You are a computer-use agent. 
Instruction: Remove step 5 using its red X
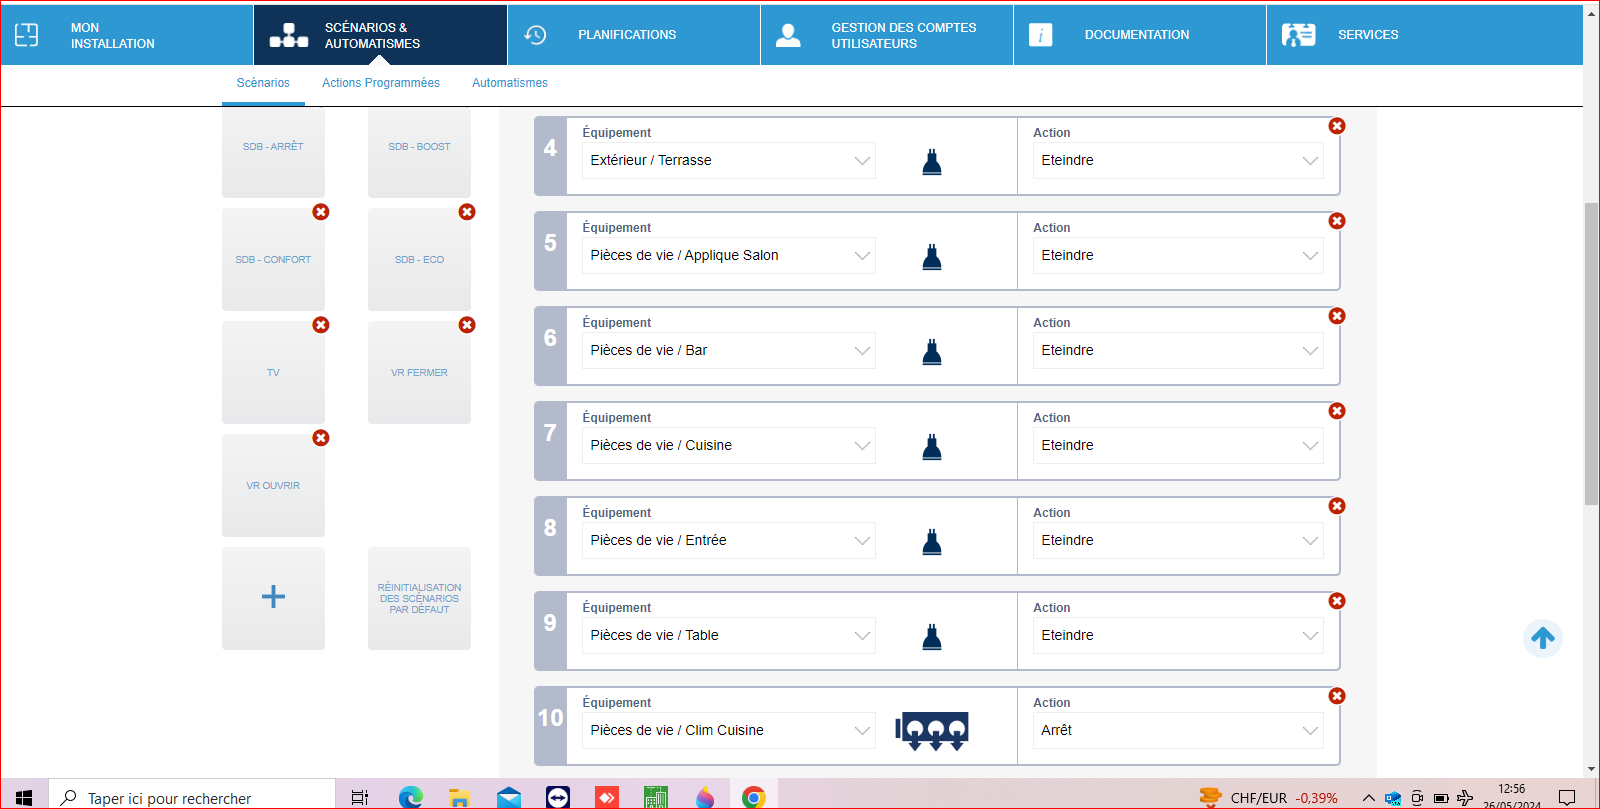click(1336, 221)
